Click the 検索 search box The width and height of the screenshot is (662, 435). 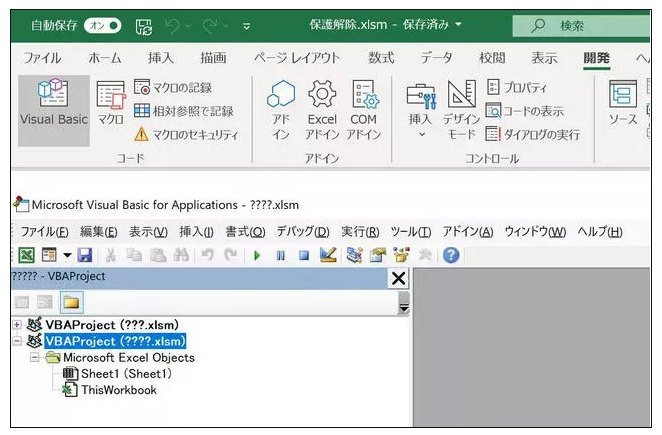tap(581, 26)
